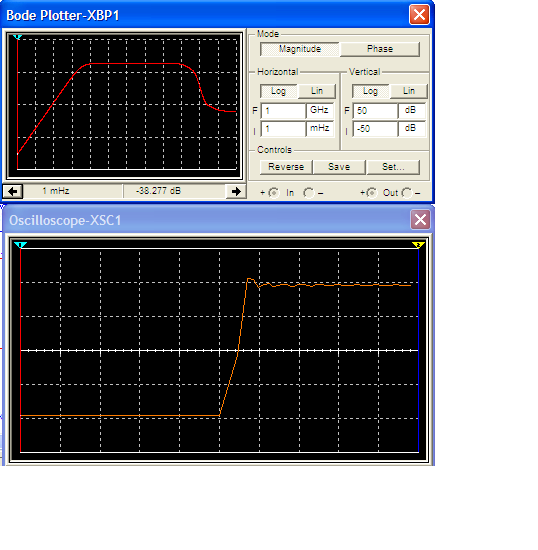The image size is (538, 550).
Task: Click the Vertical final value field showing 50
Action: [375, 111]
